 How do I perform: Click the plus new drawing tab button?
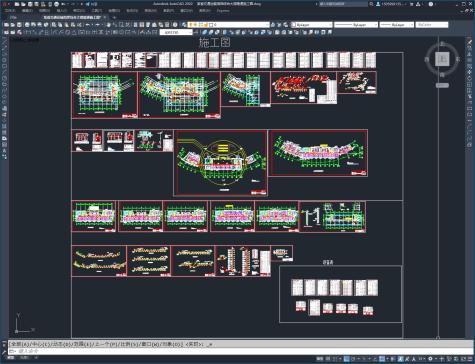114,17
